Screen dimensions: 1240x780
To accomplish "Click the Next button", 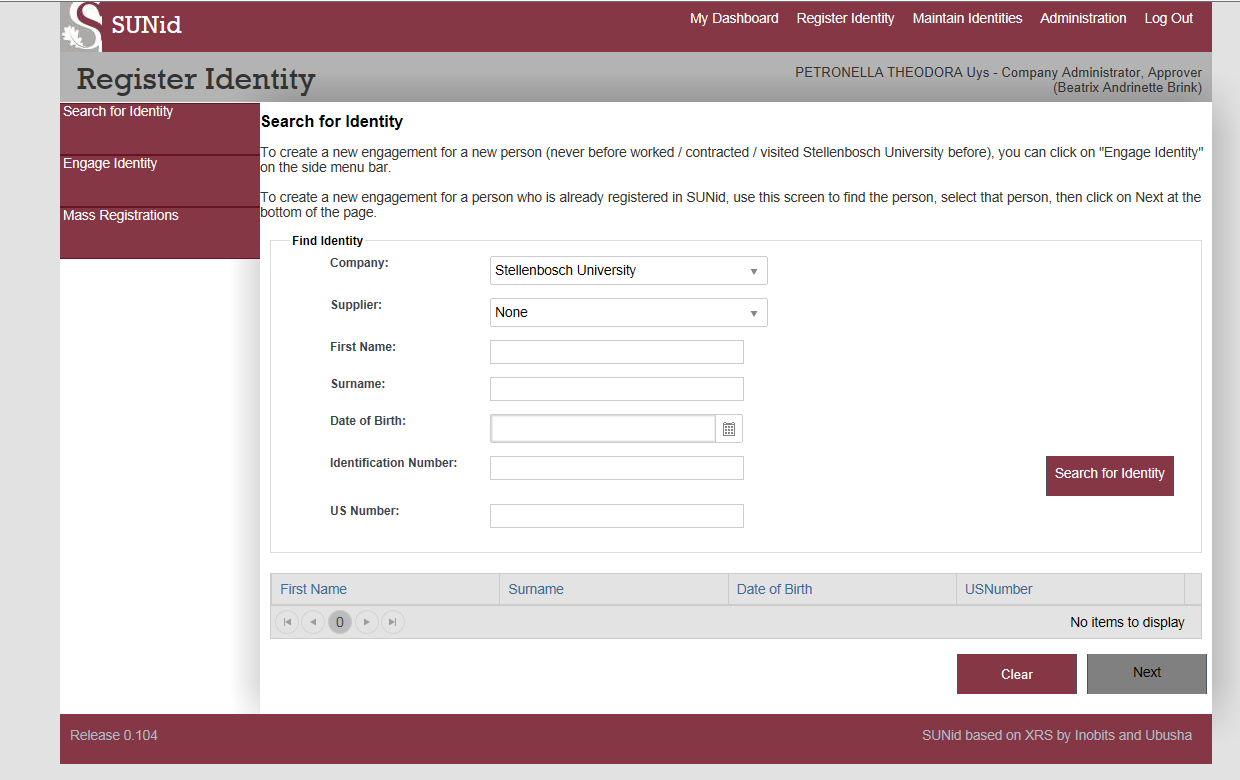I will point(1147,673).
